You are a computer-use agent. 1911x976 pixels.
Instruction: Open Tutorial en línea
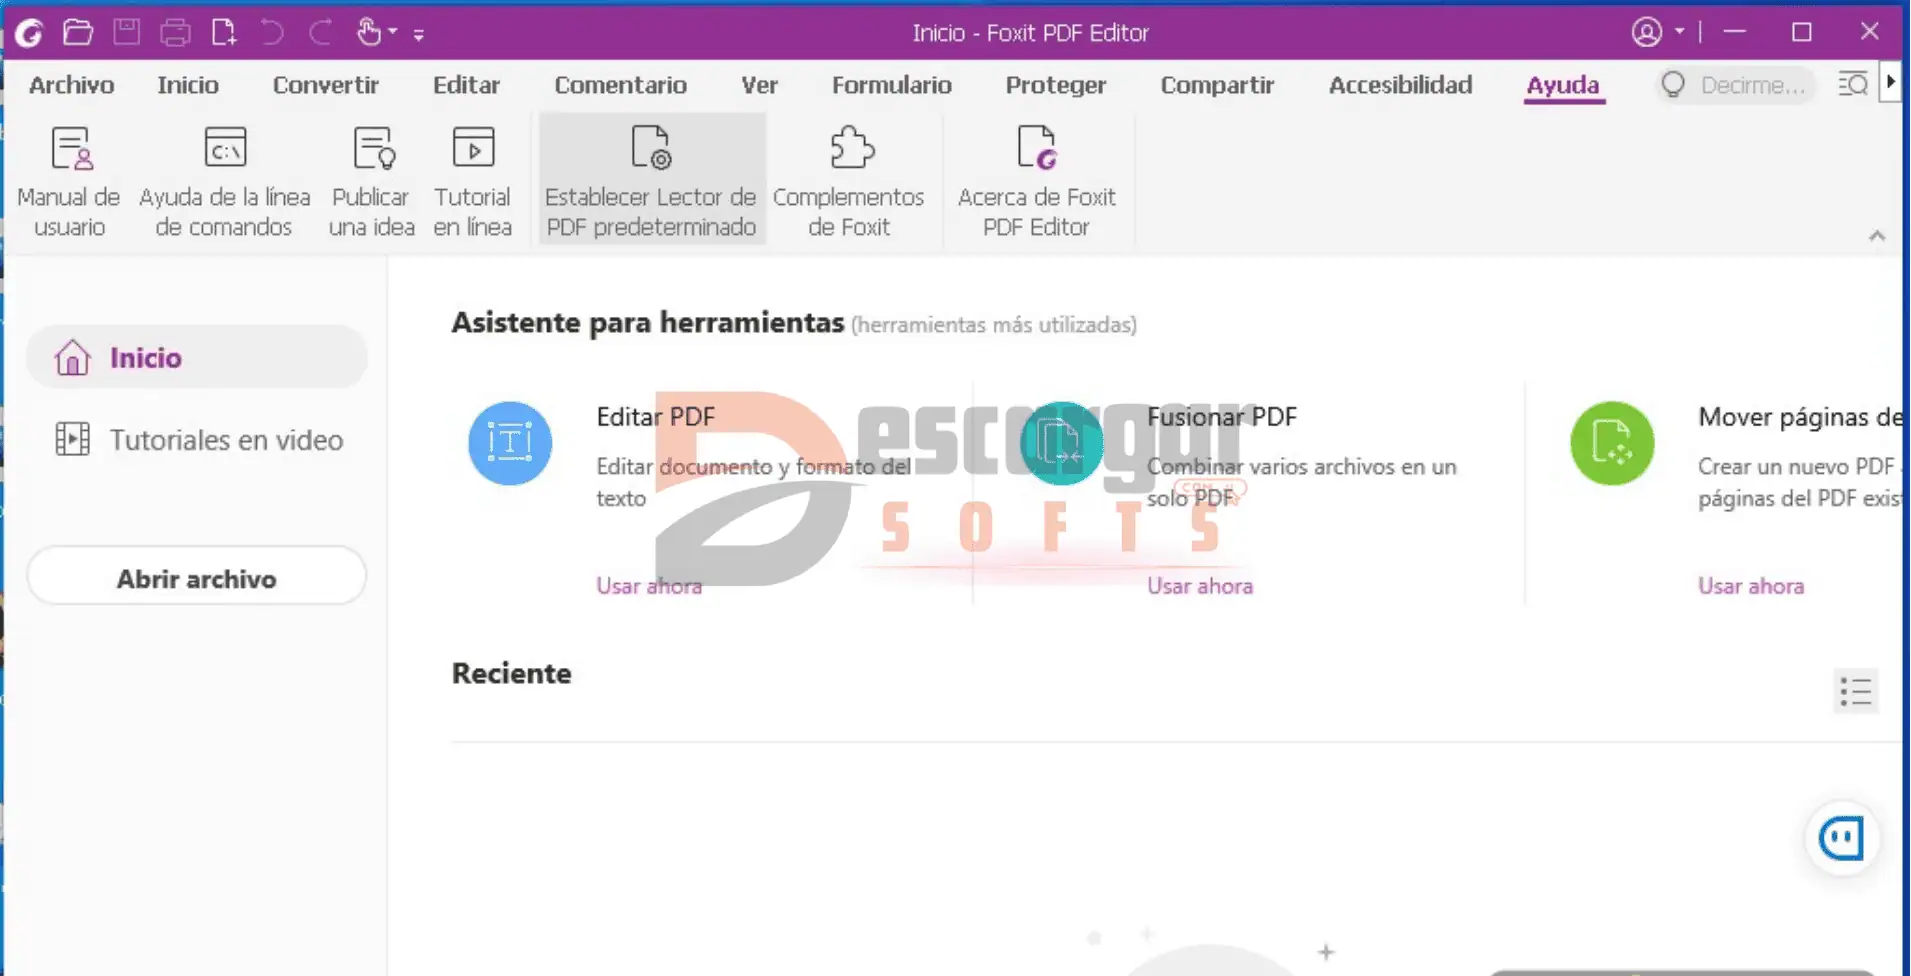(473, 182)
